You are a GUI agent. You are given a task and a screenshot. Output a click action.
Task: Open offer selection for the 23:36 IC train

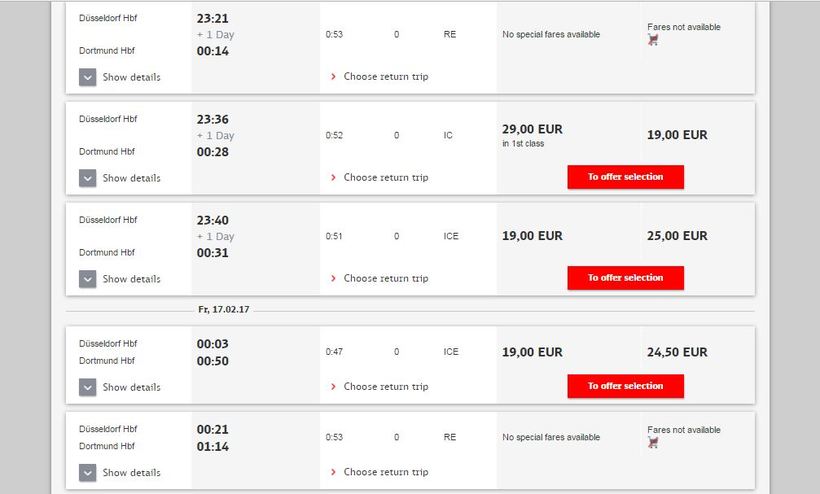click(625, 177)
